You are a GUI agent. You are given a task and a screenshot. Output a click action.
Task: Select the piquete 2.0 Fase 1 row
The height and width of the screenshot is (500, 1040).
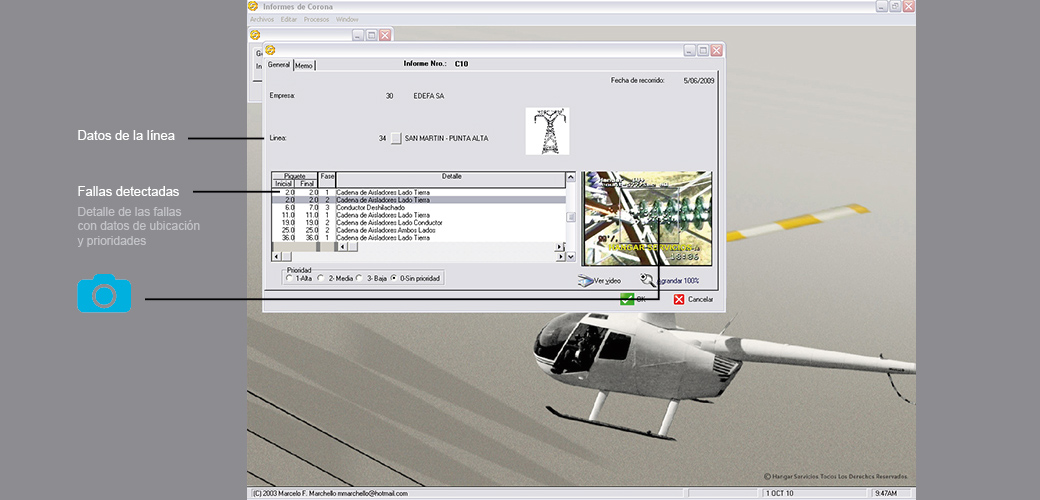[x=418, y=192]
